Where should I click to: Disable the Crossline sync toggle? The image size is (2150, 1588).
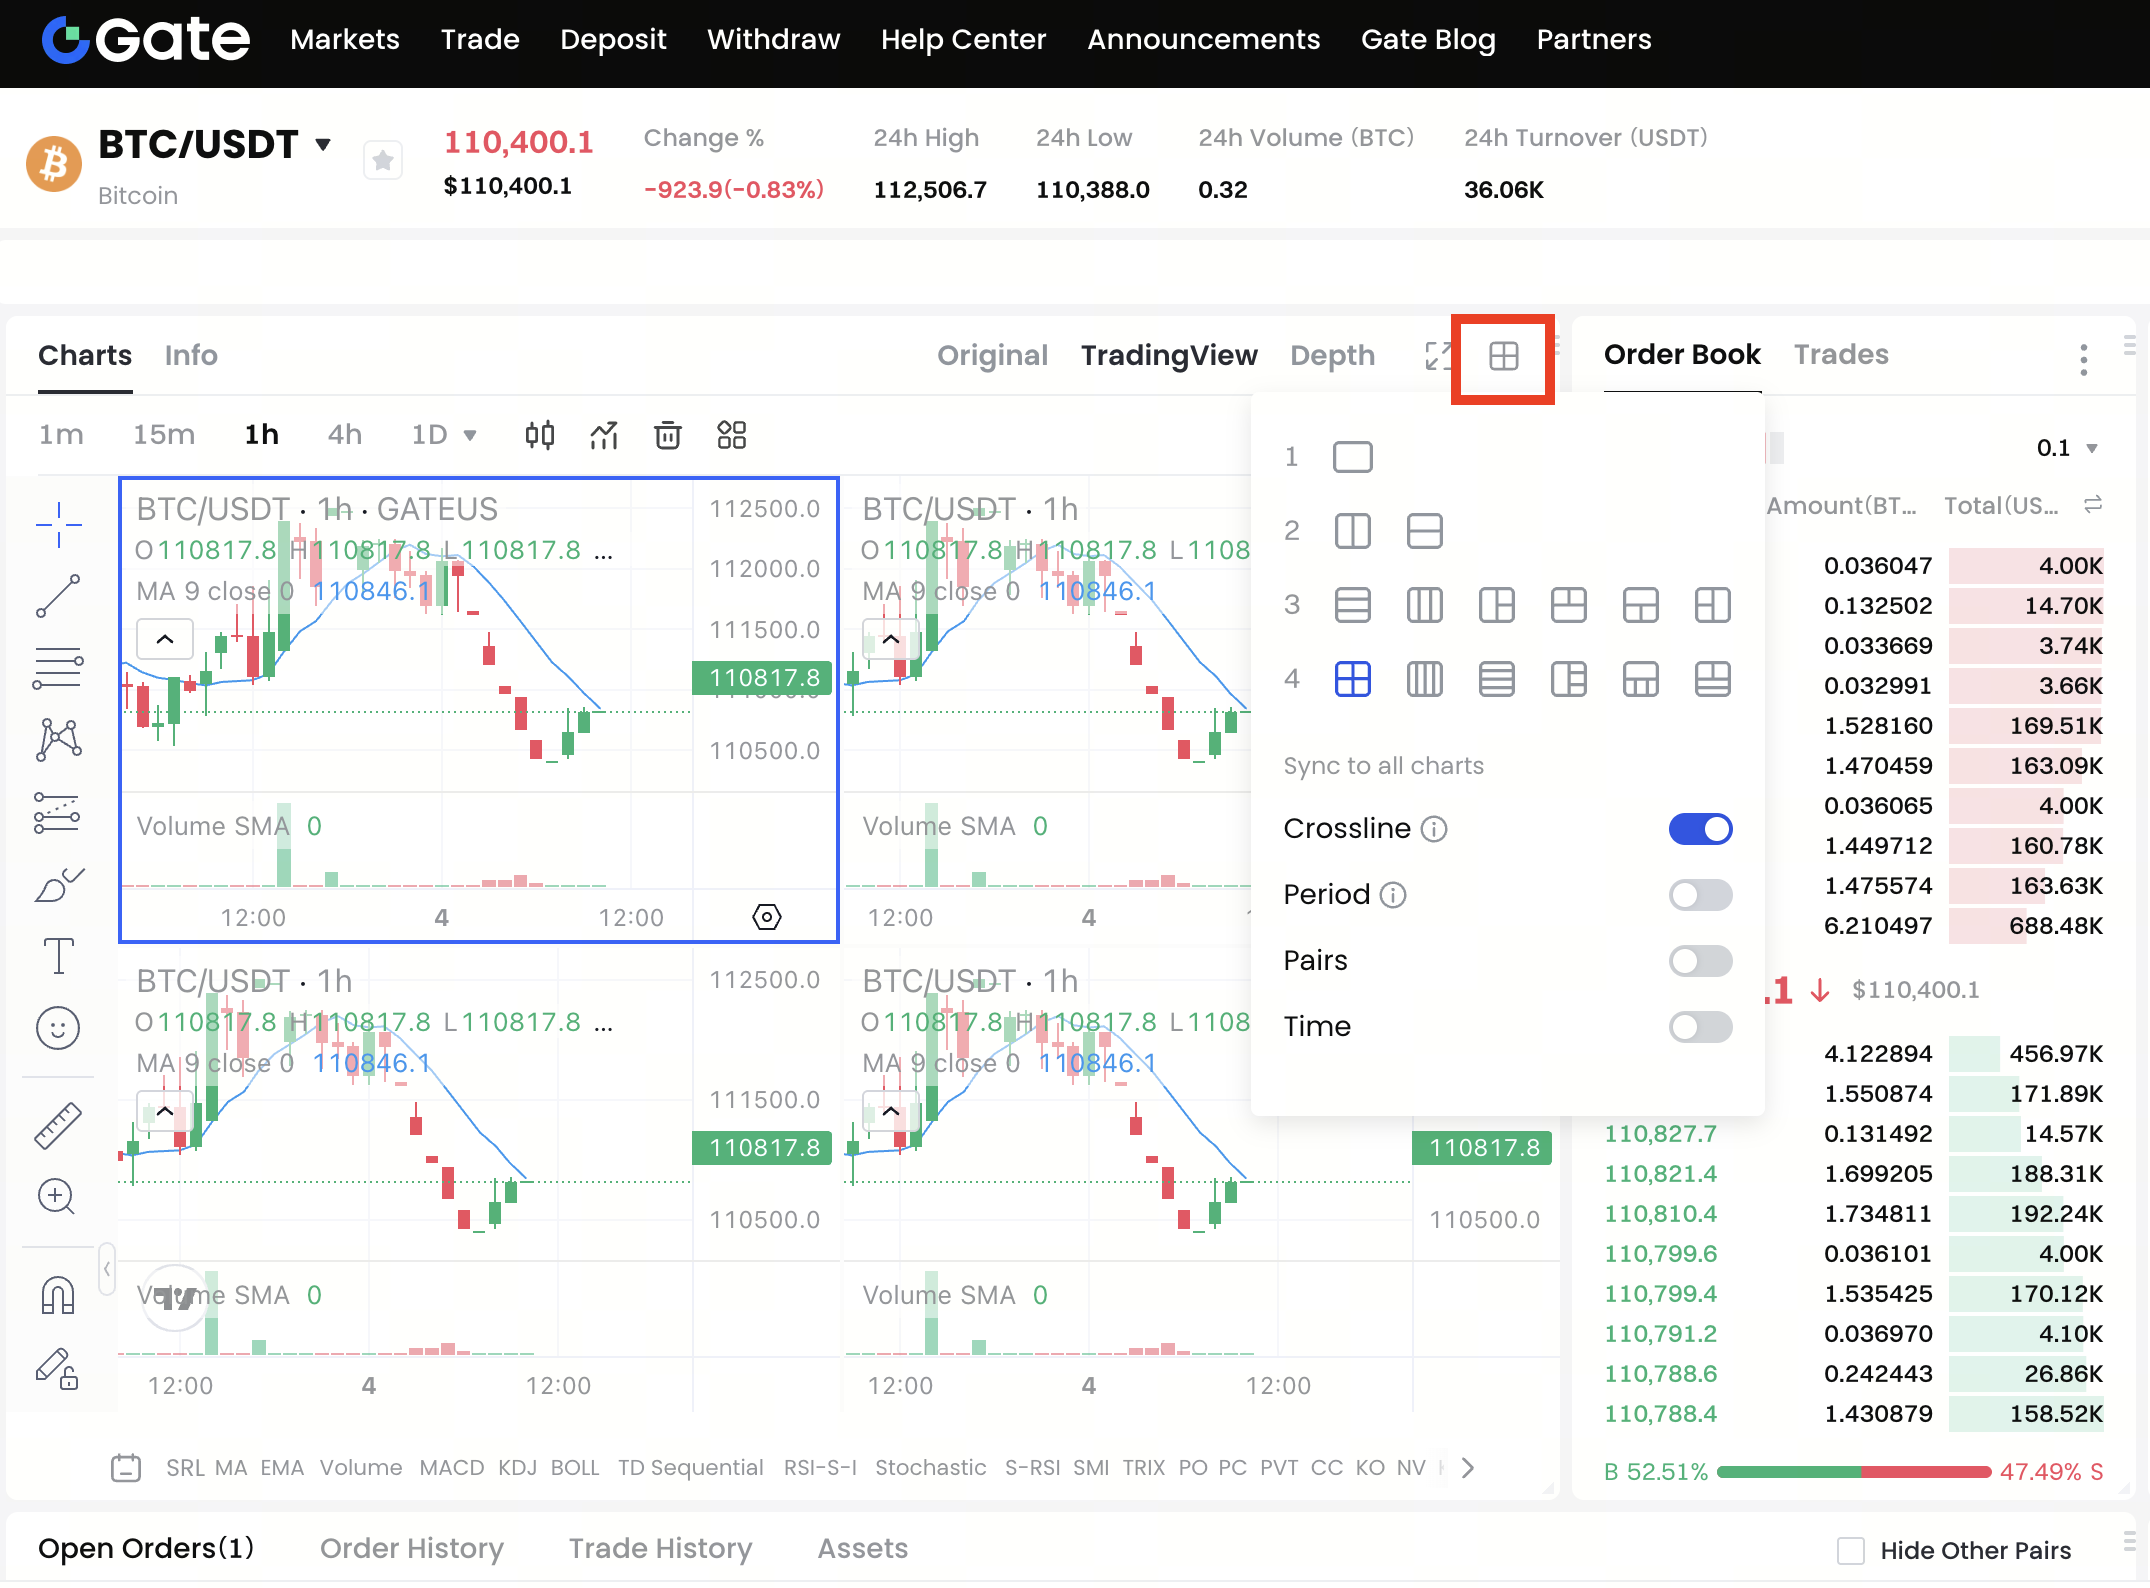click(1700, 829)
